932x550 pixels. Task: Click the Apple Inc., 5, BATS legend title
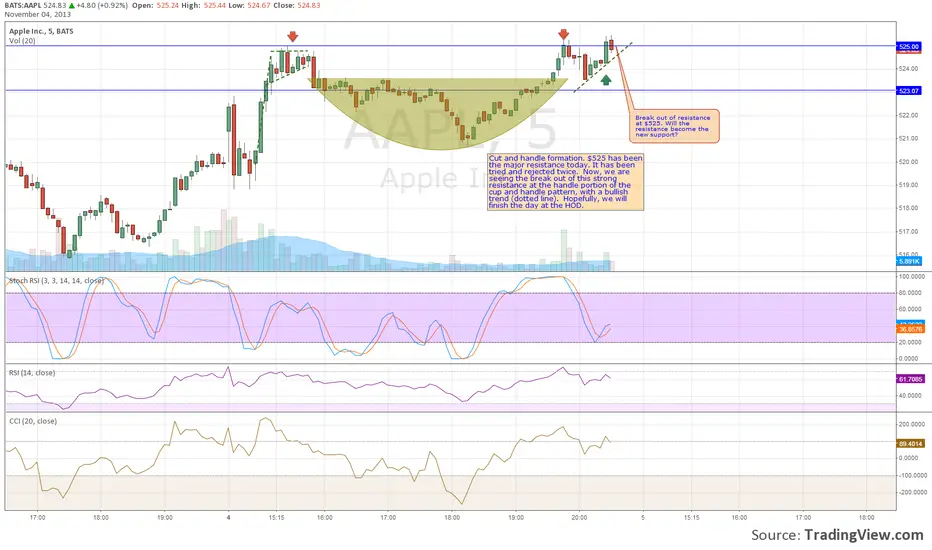pos(42,31)
